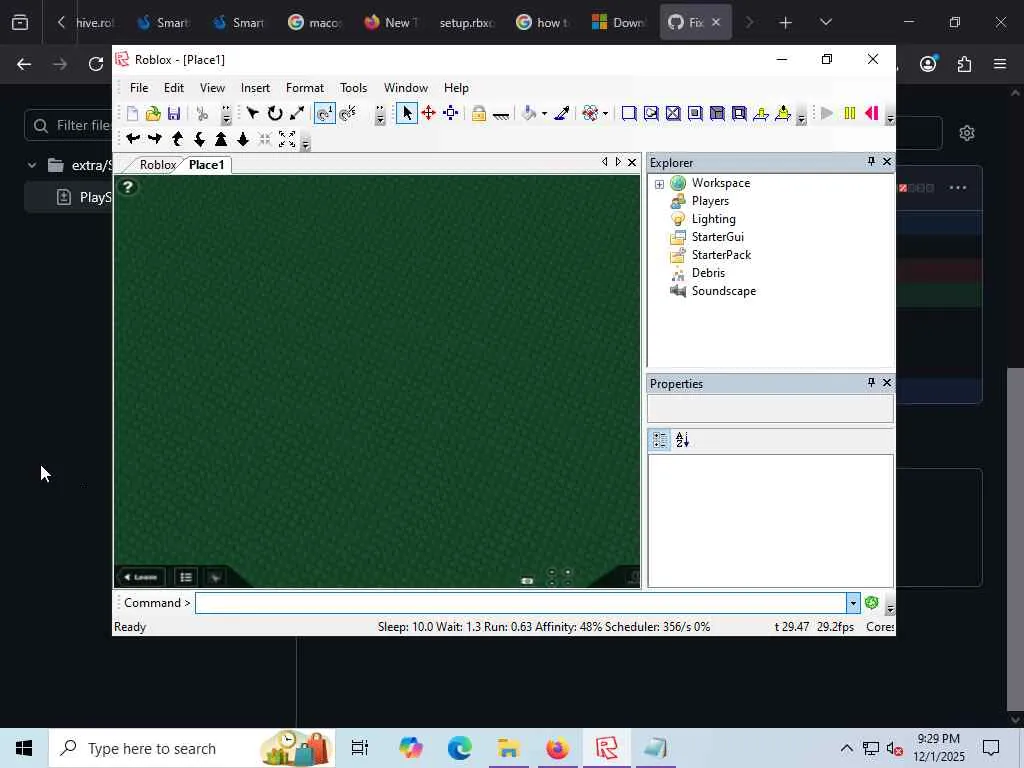The image size is (1024, 768).
Task: Click inside the Command input field
Action: pyautogui.click(x=521, y=603)
